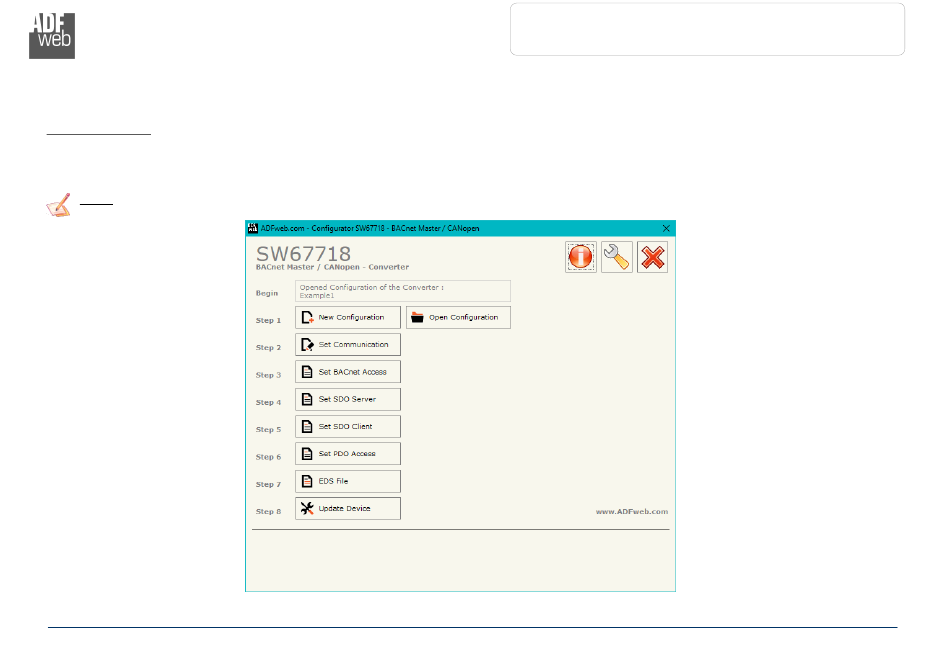Click the Open Configuration button

tap(458, 317)
